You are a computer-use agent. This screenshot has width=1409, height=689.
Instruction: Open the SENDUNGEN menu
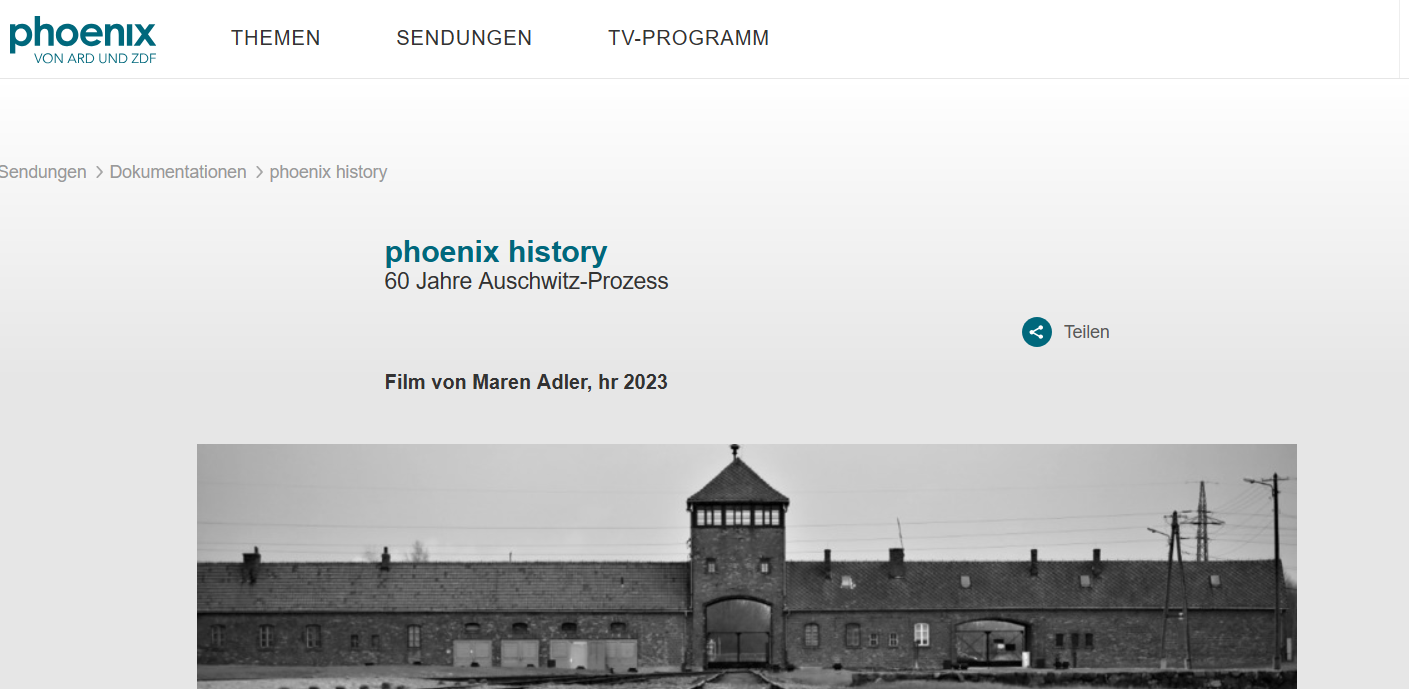[464, 38]
